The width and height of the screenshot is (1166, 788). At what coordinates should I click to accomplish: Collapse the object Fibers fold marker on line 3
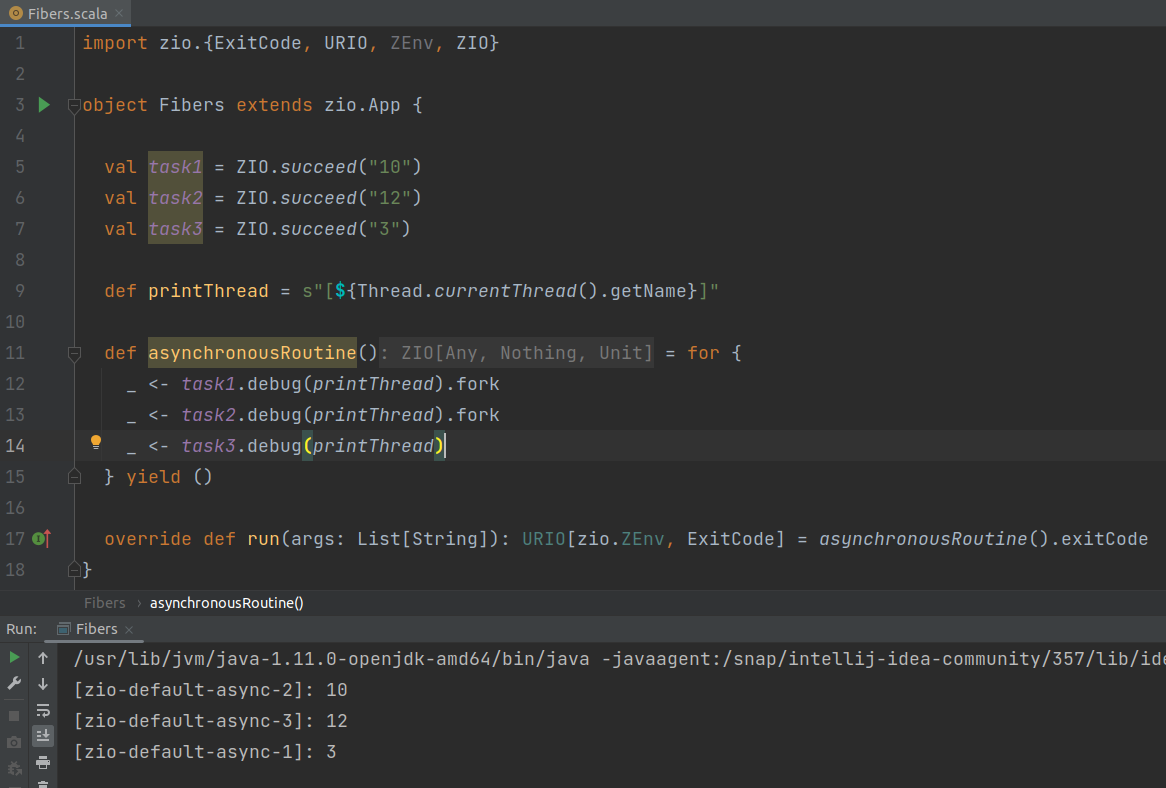74,105
